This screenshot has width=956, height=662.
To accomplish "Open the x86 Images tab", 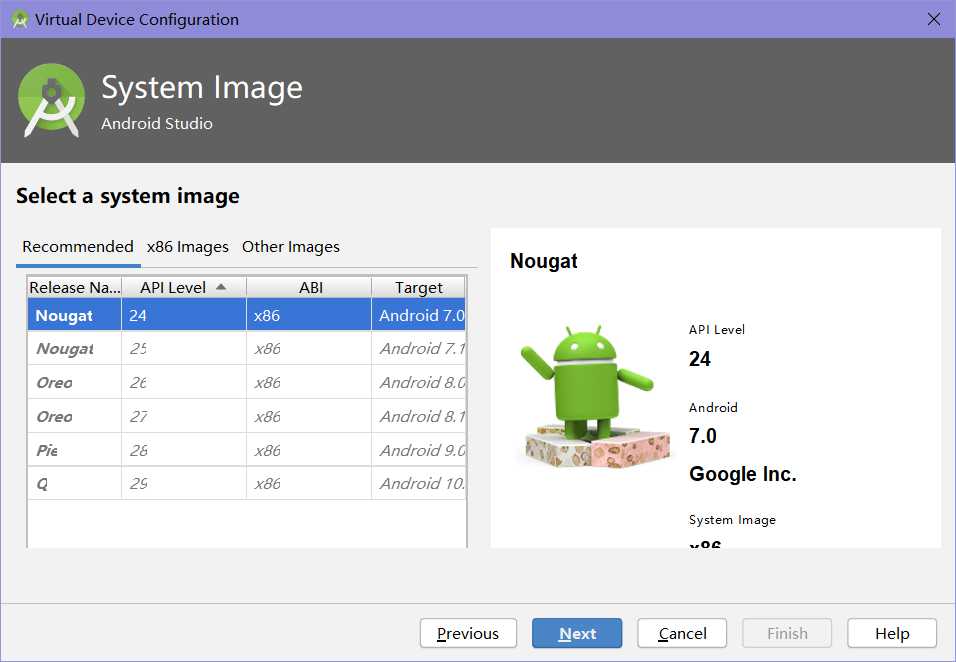I will 188,247.
